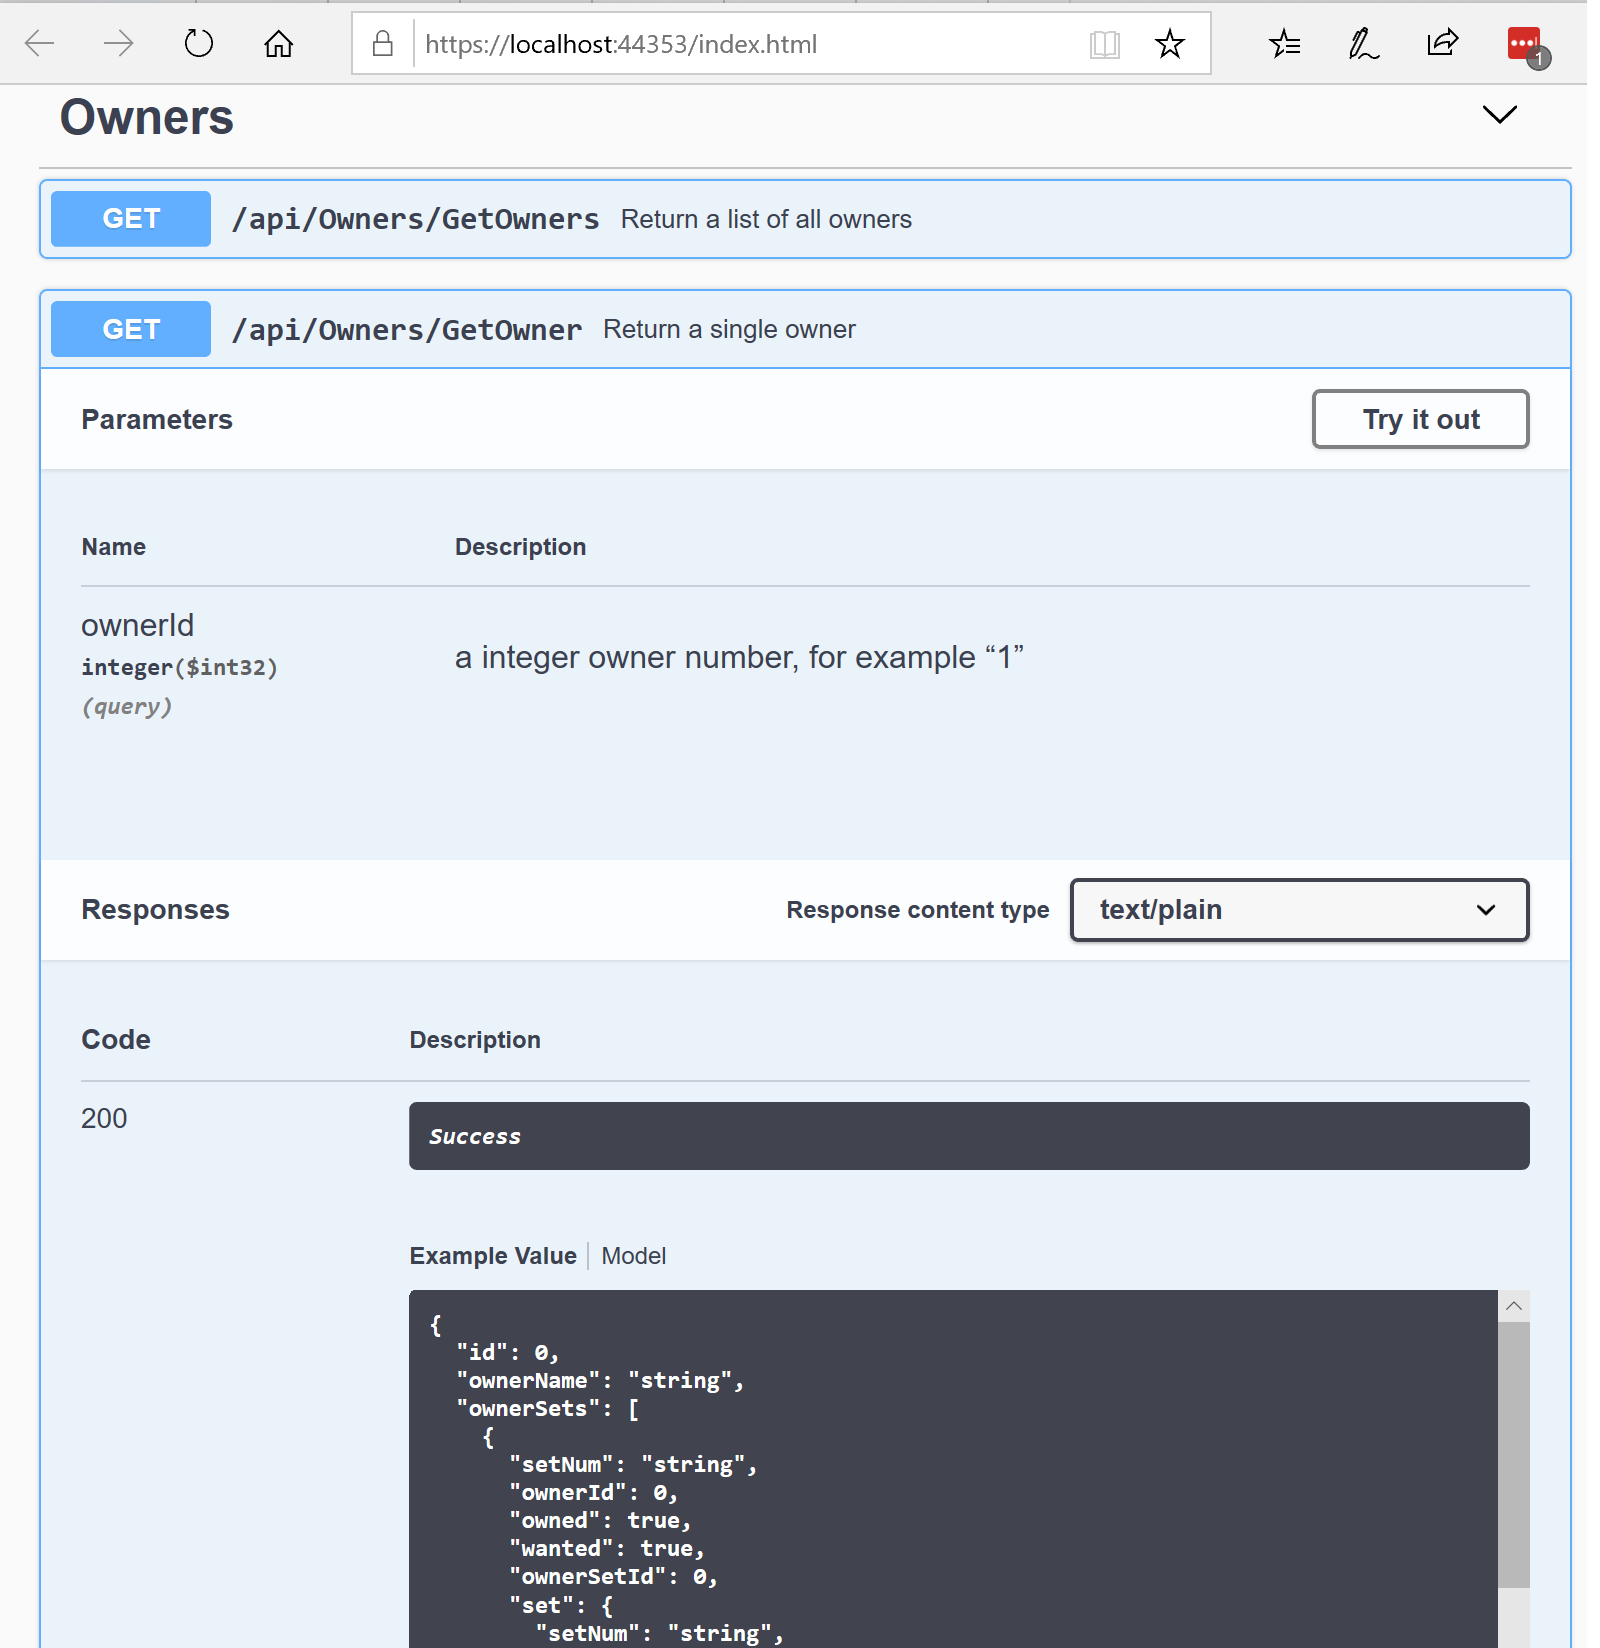Open Response content type dropdown
1600x1648 pixels.
coord(1299,910)
